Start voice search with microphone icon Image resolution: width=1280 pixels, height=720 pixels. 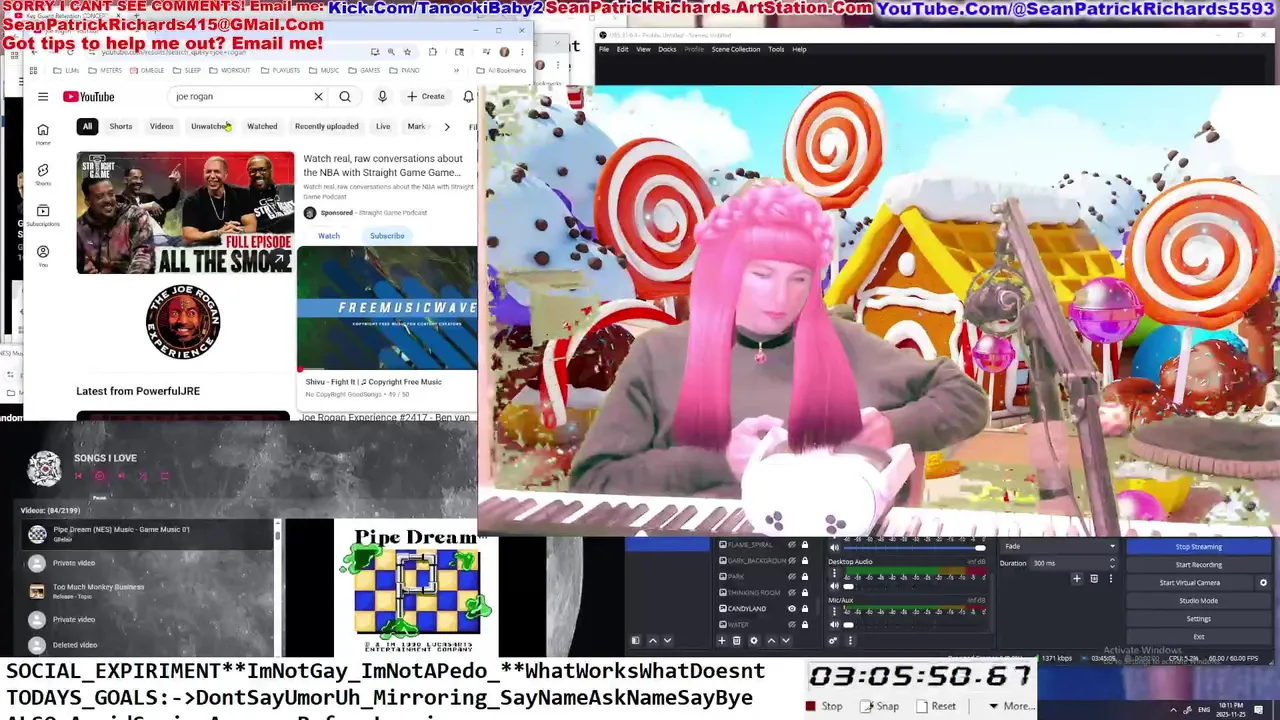(x=382, y=97)
